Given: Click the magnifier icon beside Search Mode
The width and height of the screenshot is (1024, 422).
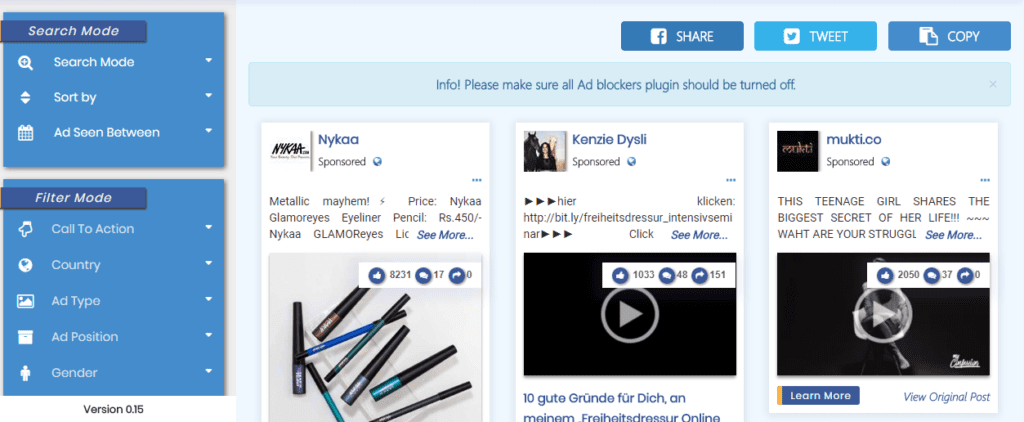Looking at the screenshot, I should [x=25, y=63].
